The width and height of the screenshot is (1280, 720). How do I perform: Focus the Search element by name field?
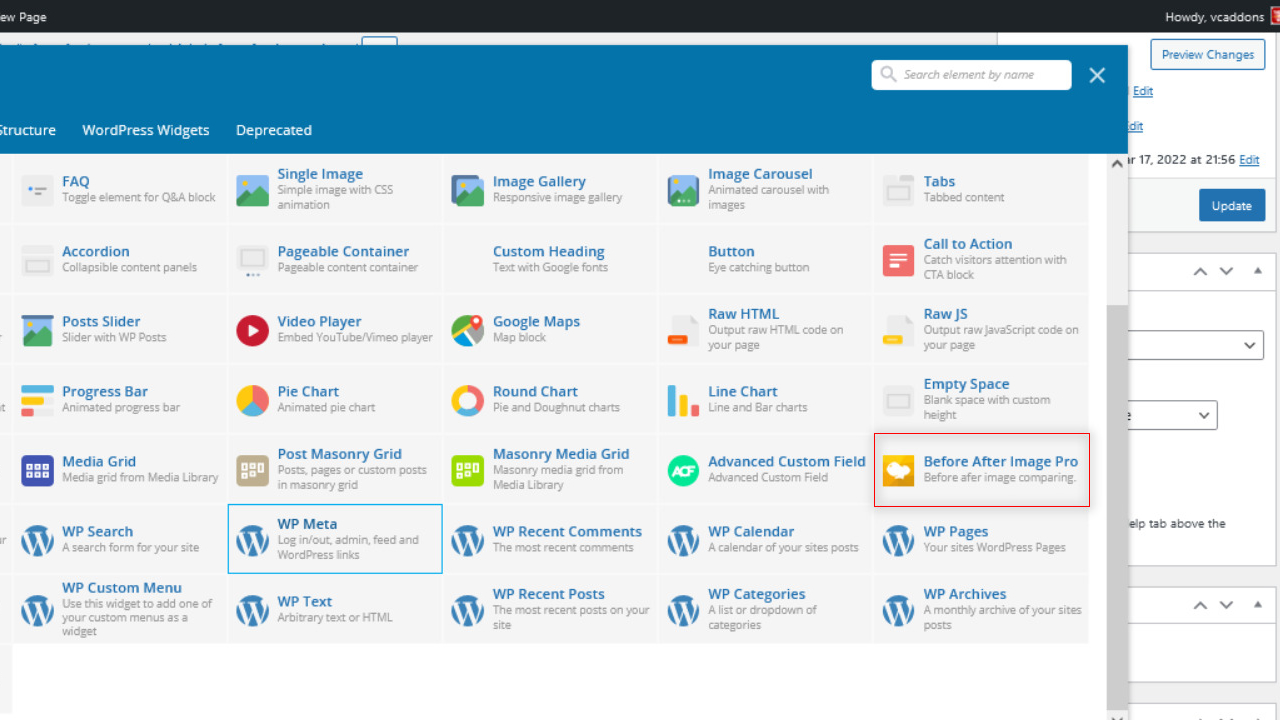pyautogui.click(x=971, y=75)
